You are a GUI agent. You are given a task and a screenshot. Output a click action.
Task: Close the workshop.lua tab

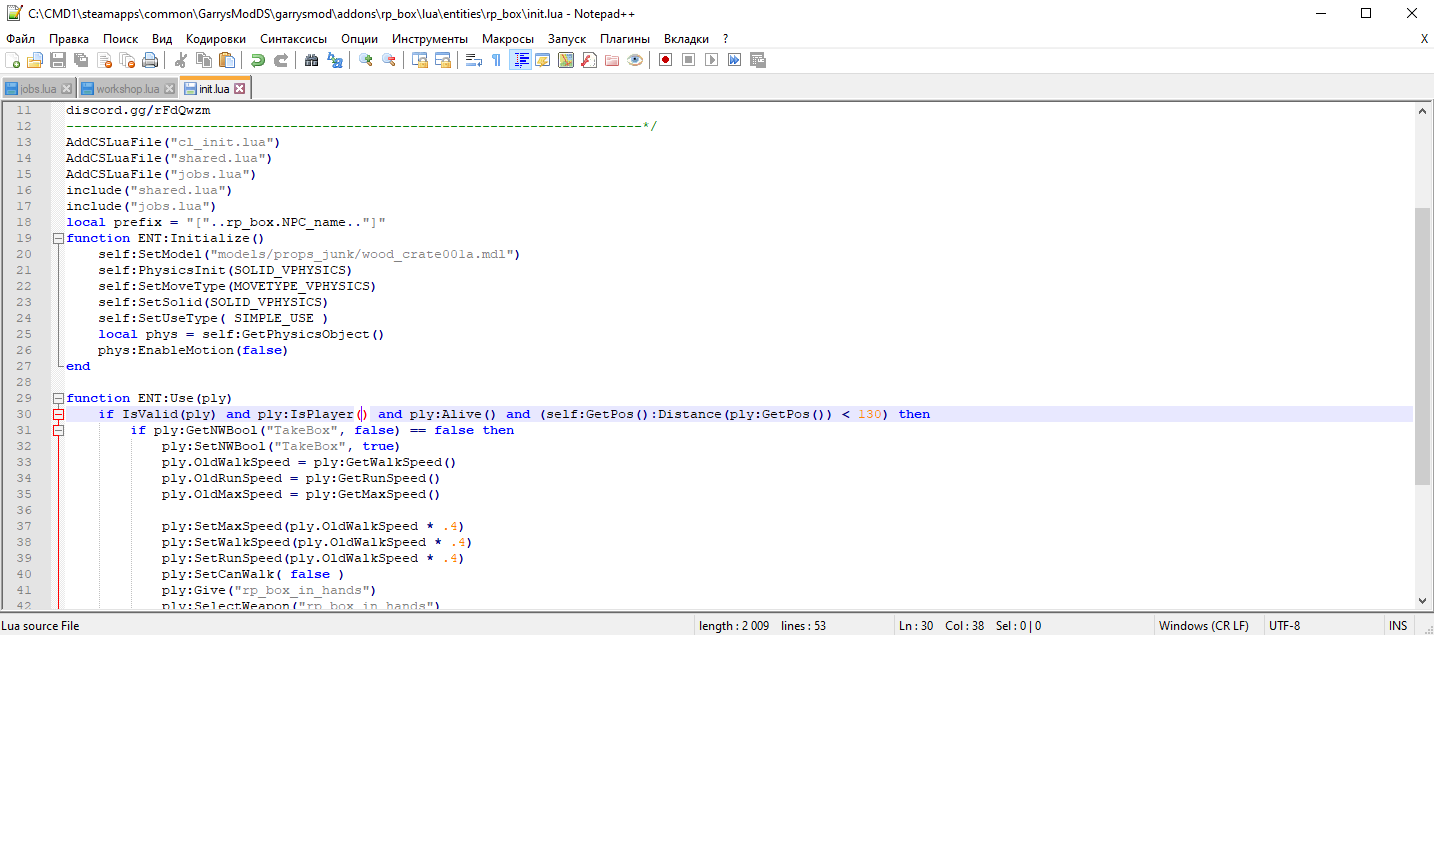pyautogui.click(x=169, y=89)
